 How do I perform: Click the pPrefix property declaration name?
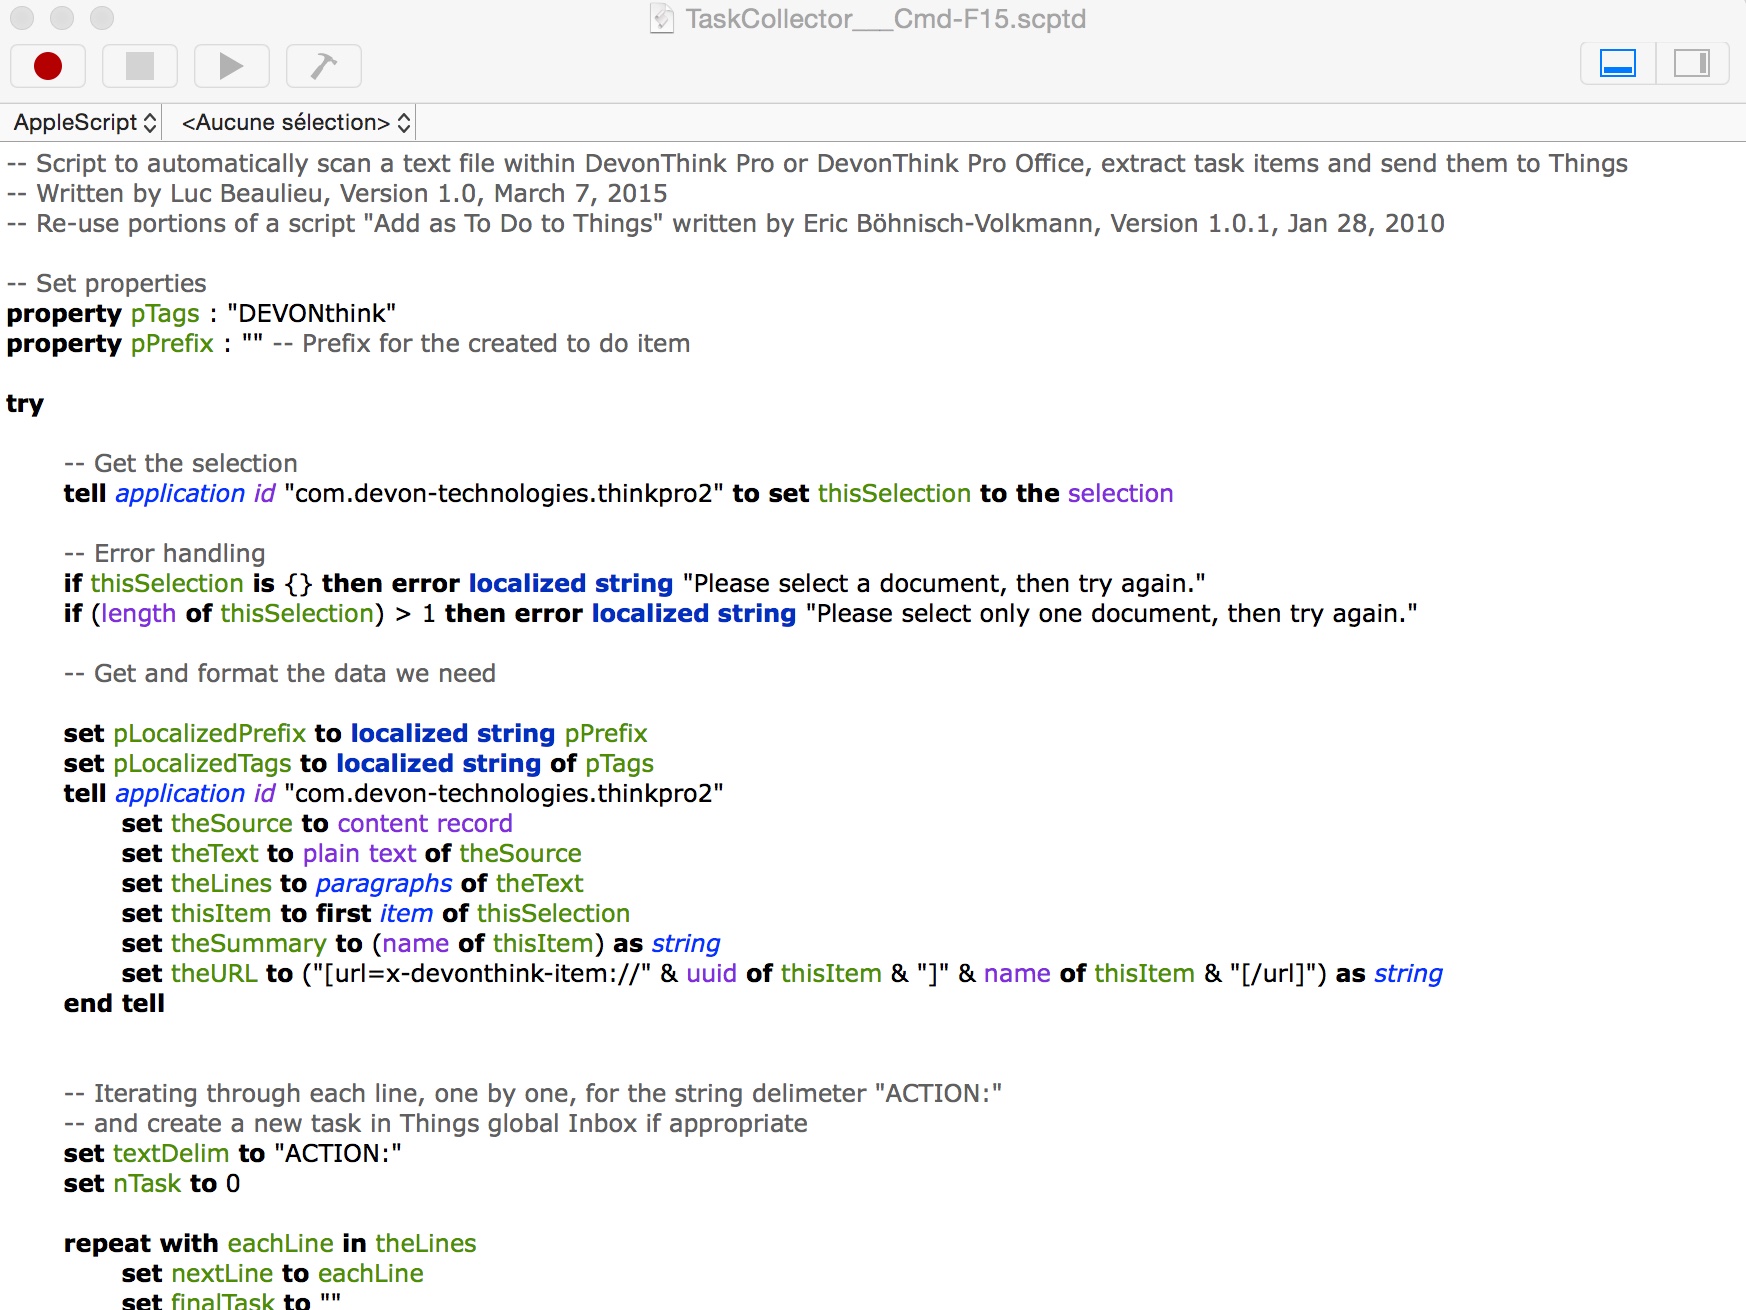coord(172,344)
